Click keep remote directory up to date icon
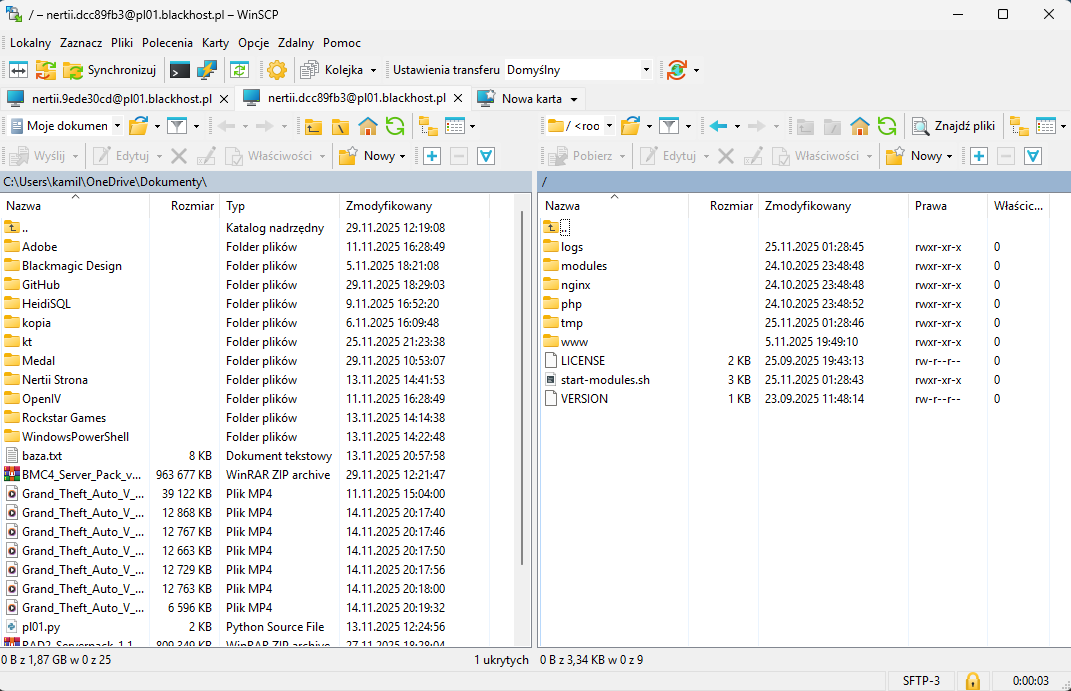Screen dimensions: 1071x691 click(x=239, y=70)
